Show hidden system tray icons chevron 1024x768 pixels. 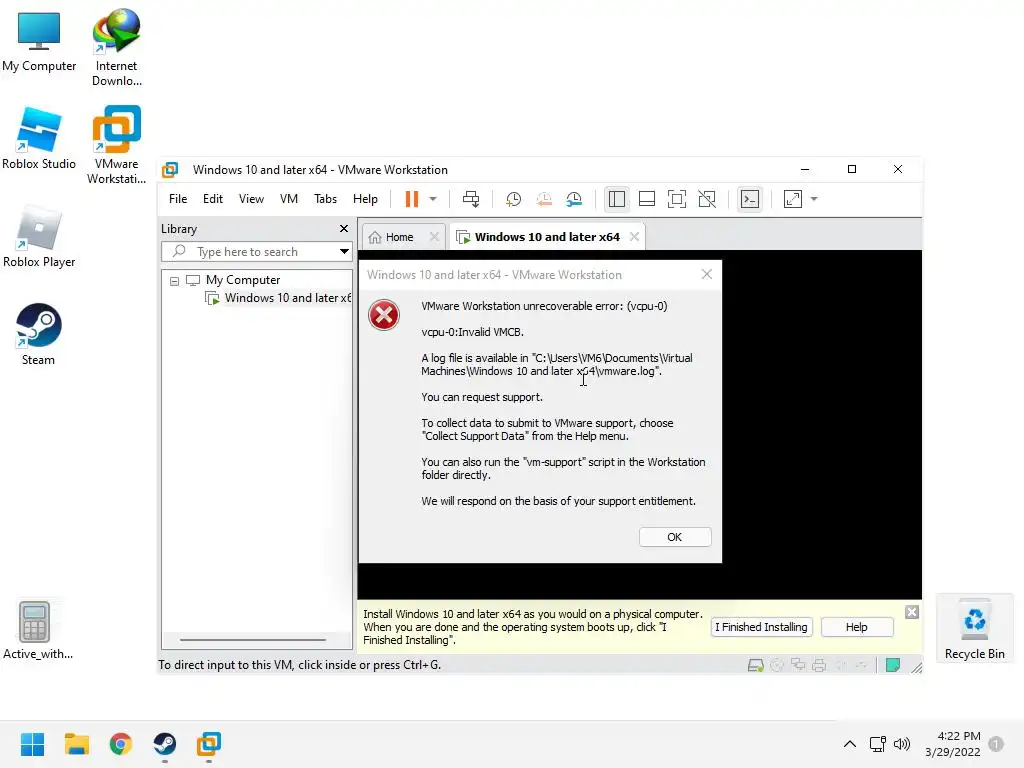click(850, 744)
